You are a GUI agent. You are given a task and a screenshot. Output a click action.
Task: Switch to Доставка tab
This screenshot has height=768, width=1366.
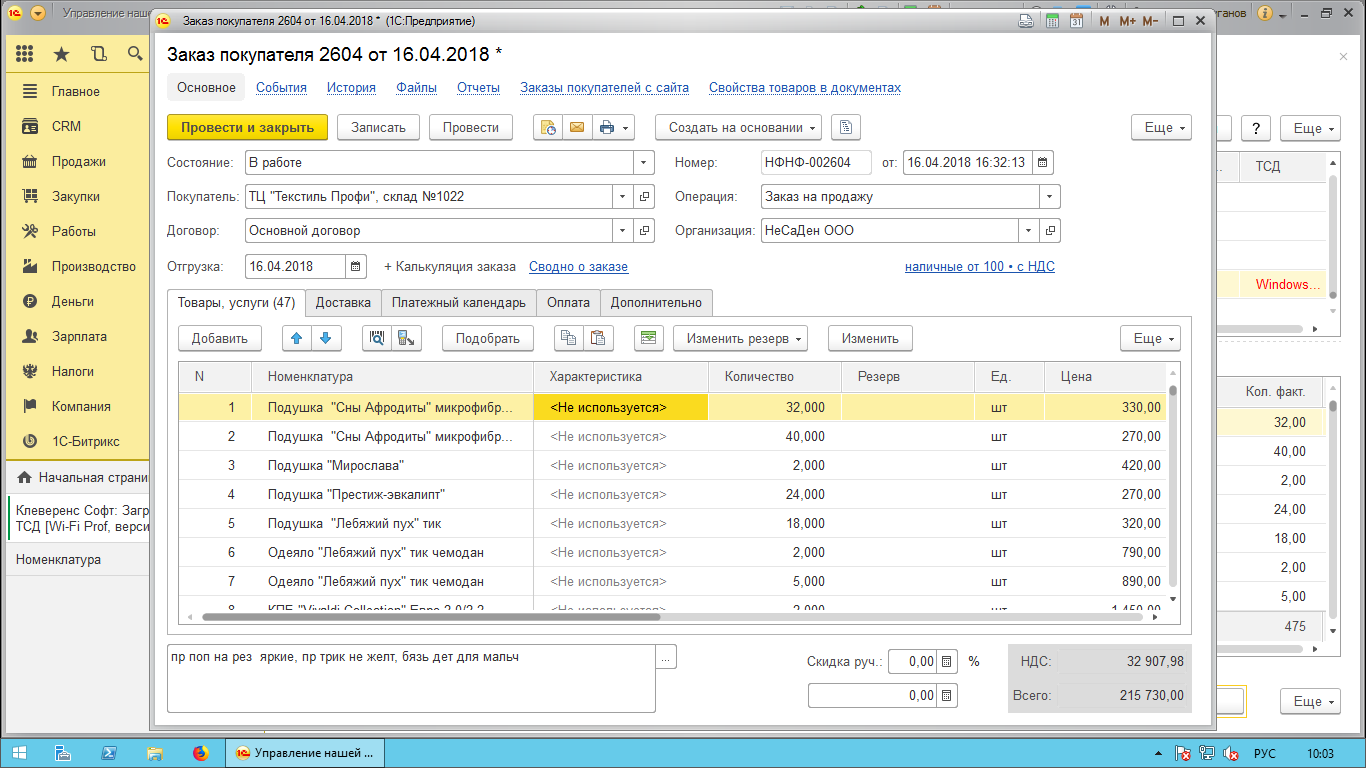pos(343,302)
